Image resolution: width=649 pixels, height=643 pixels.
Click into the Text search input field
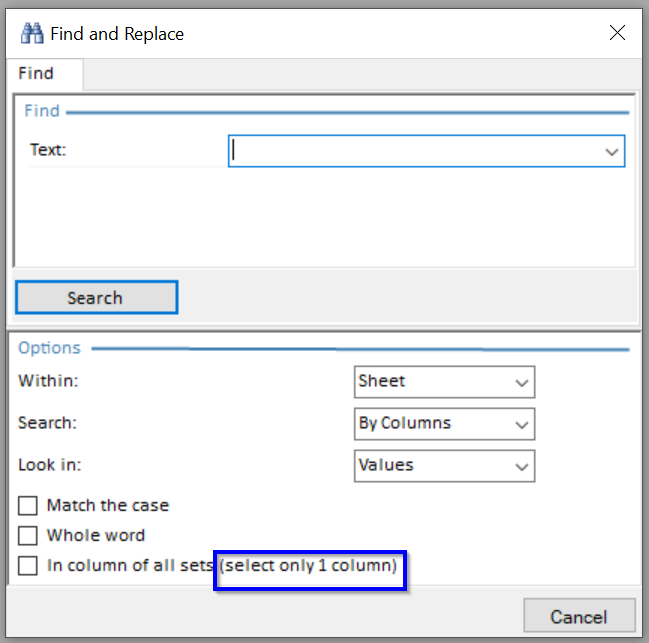coord(414,151)
